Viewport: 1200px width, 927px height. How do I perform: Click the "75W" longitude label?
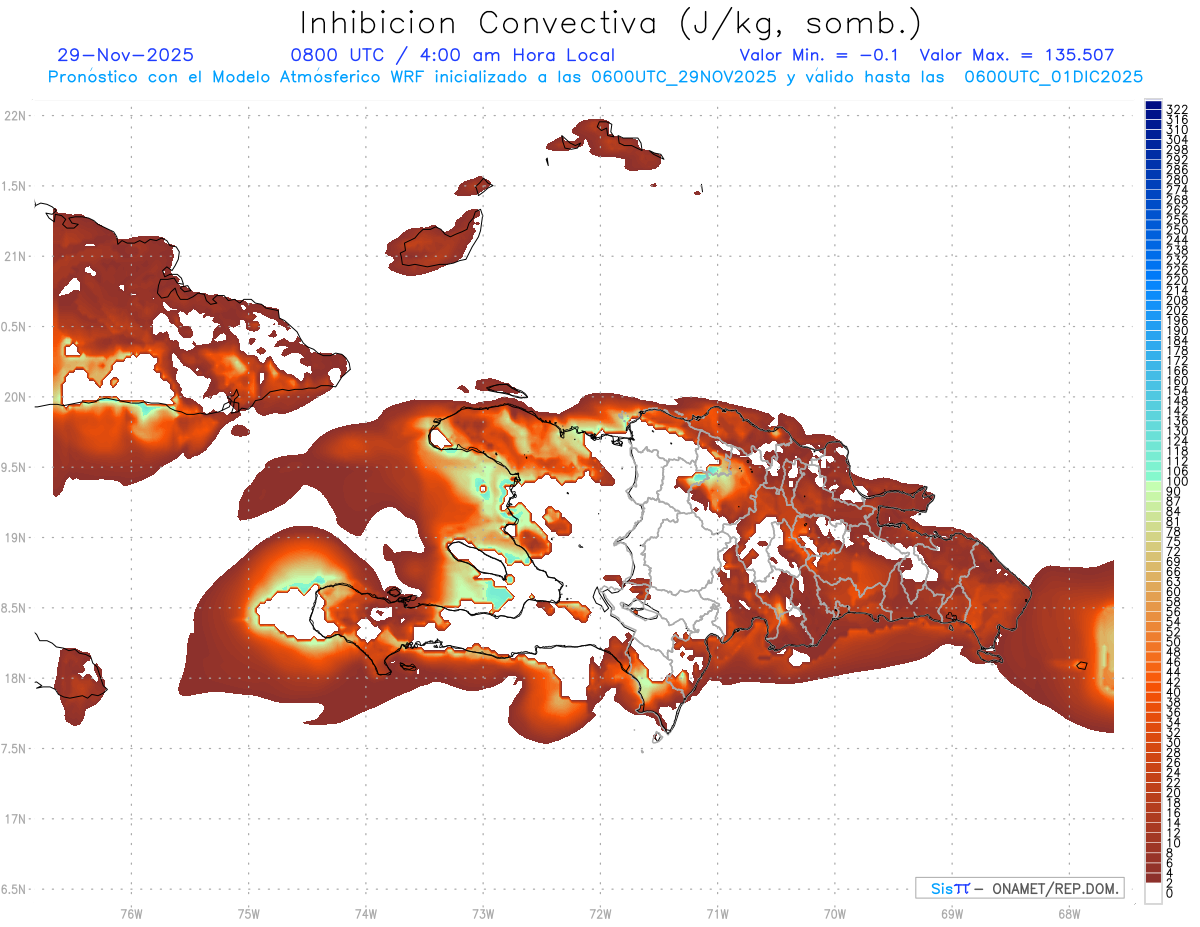tap(248, 913)
